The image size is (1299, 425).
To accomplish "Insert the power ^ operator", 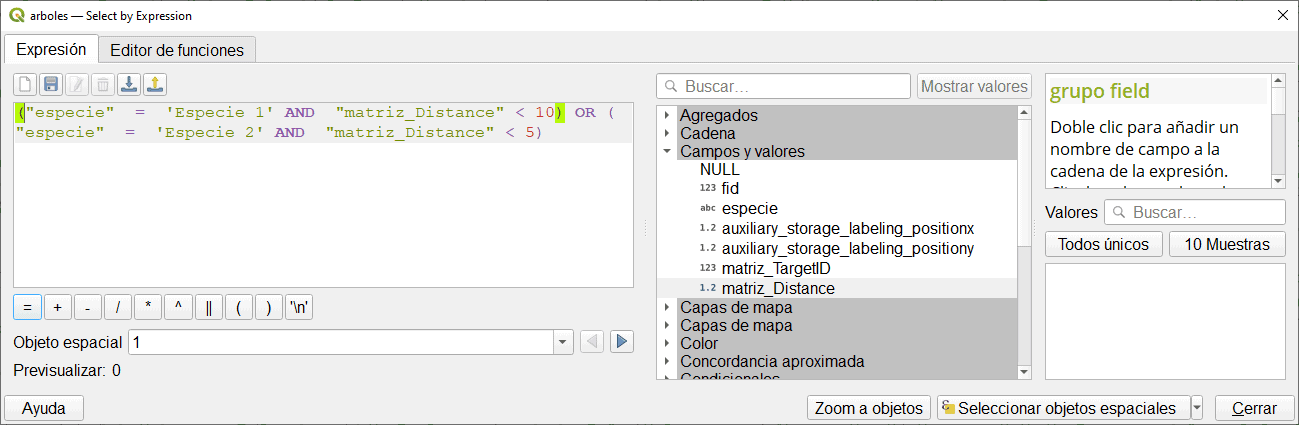I will [x=178, y=307].
